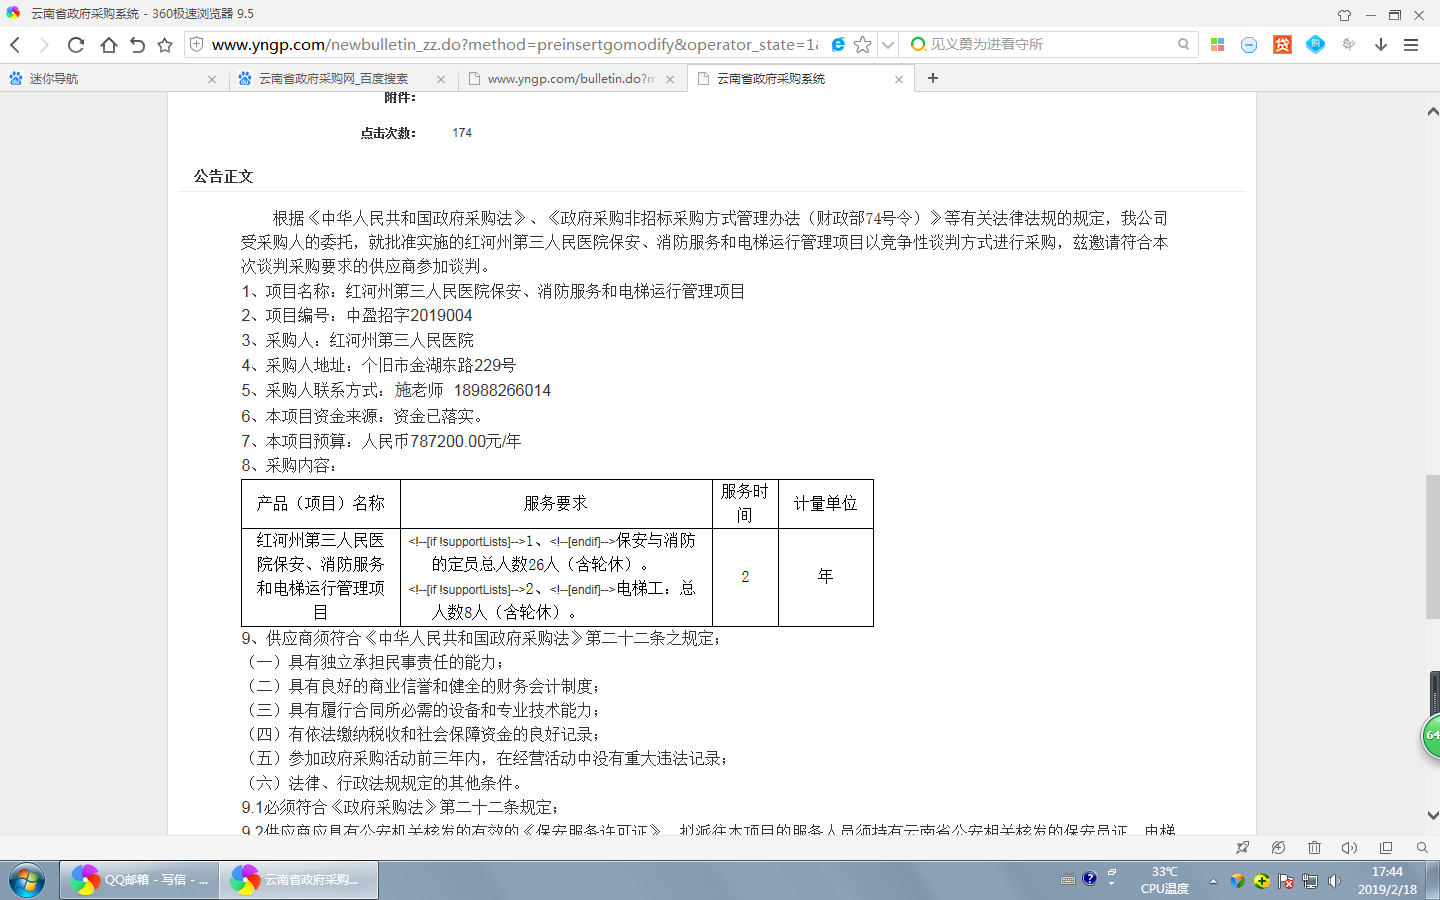The image size is (1440, 900).
Task: Toggle the browser mute speaker icon
Action: [1349, 848]
